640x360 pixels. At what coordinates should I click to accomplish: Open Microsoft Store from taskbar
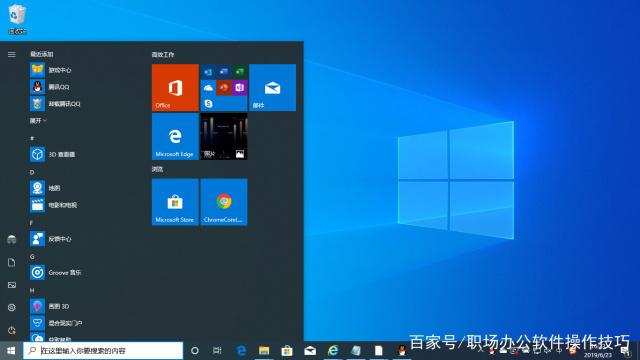click(x=287, y=351)
